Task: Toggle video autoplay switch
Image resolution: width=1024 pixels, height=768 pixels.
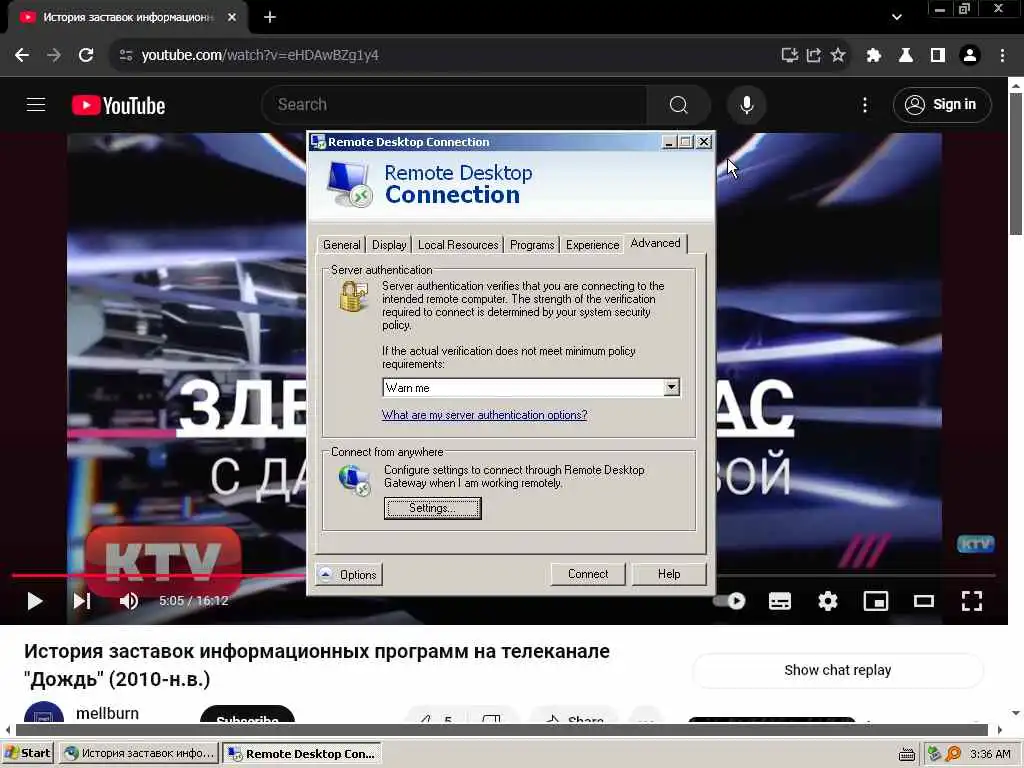Action: coord(730,601)
